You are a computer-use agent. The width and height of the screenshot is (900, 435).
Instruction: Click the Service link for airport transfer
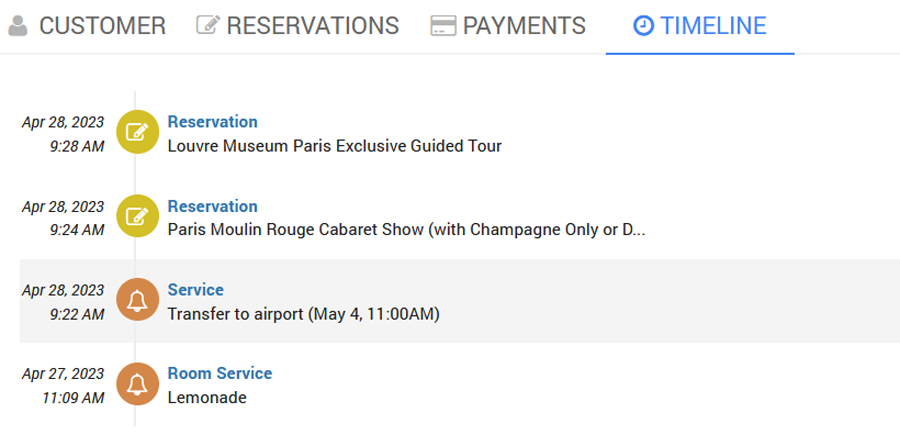tap(196, 290)
